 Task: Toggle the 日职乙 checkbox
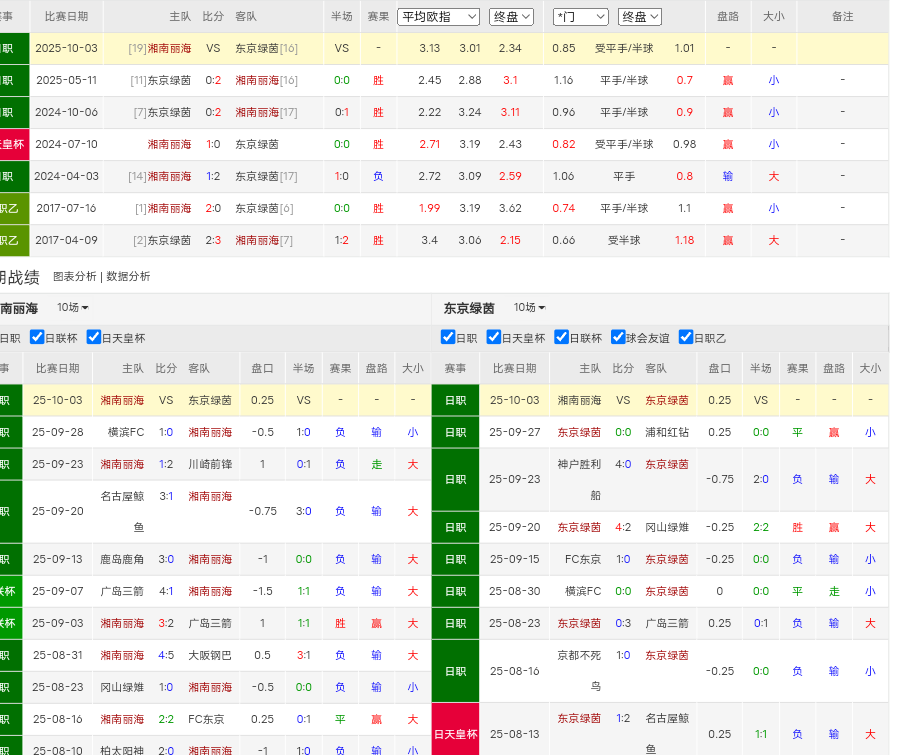pos(687,338)
